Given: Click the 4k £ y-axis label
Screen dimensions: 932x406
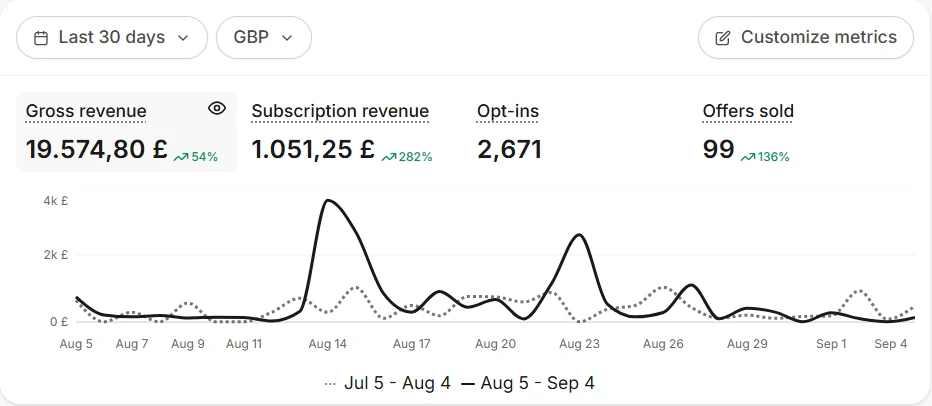Looking at the screenshot, I should pyautogui.click(x=56, y=201).
